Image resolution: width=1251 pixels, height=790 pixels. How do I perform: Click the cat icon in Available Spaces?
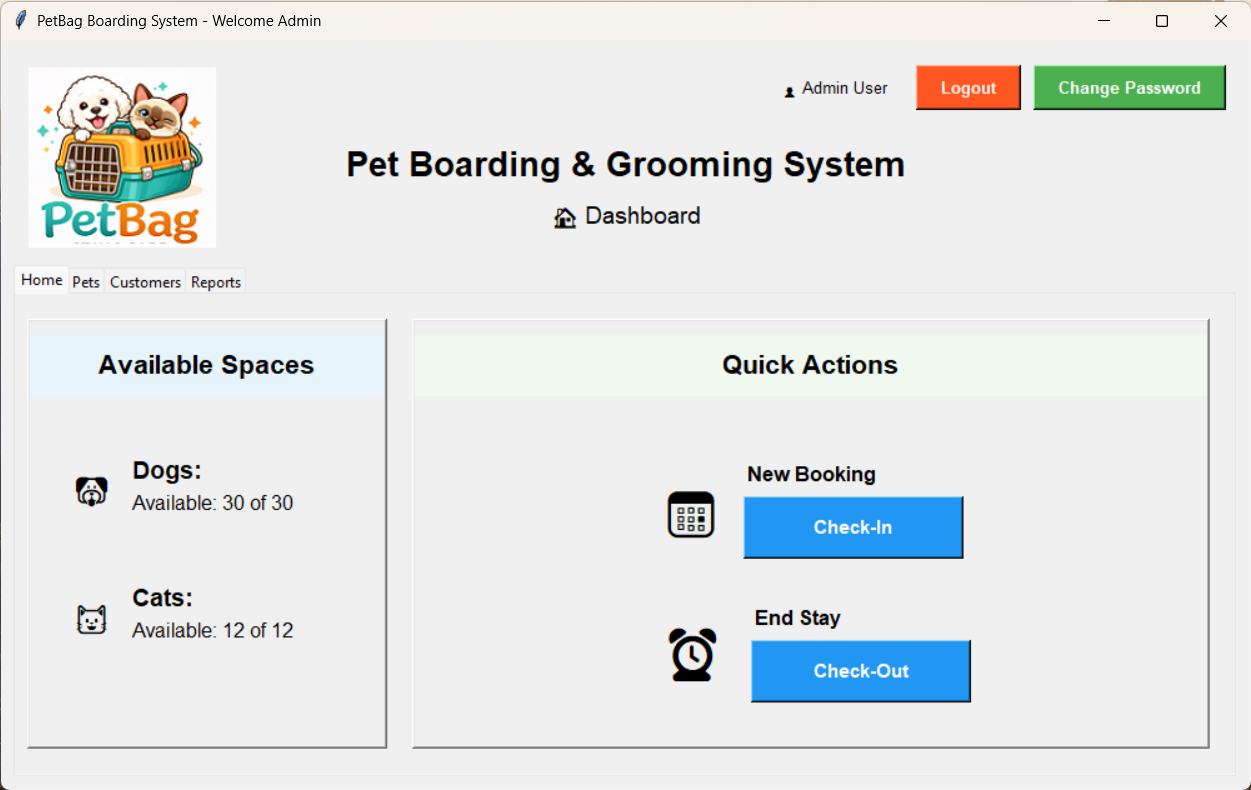[x=91, y=618]
